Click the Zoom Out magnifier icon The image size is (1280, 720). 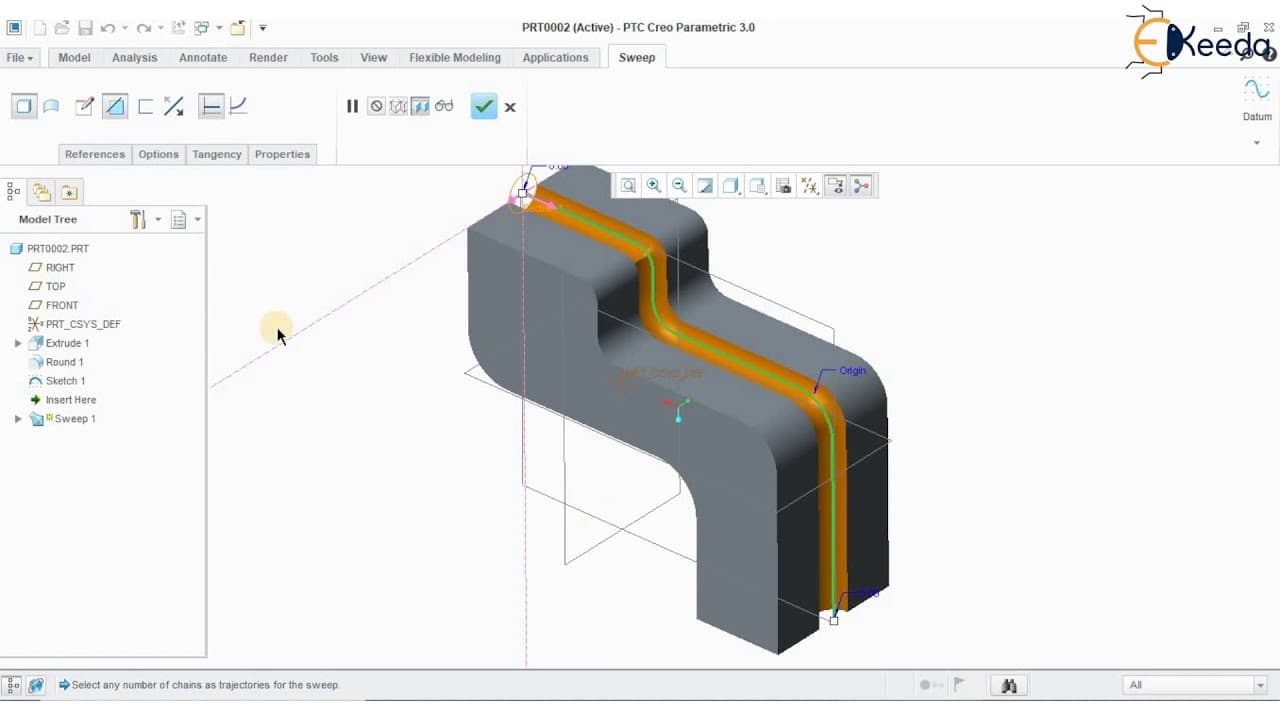(680, 185)
